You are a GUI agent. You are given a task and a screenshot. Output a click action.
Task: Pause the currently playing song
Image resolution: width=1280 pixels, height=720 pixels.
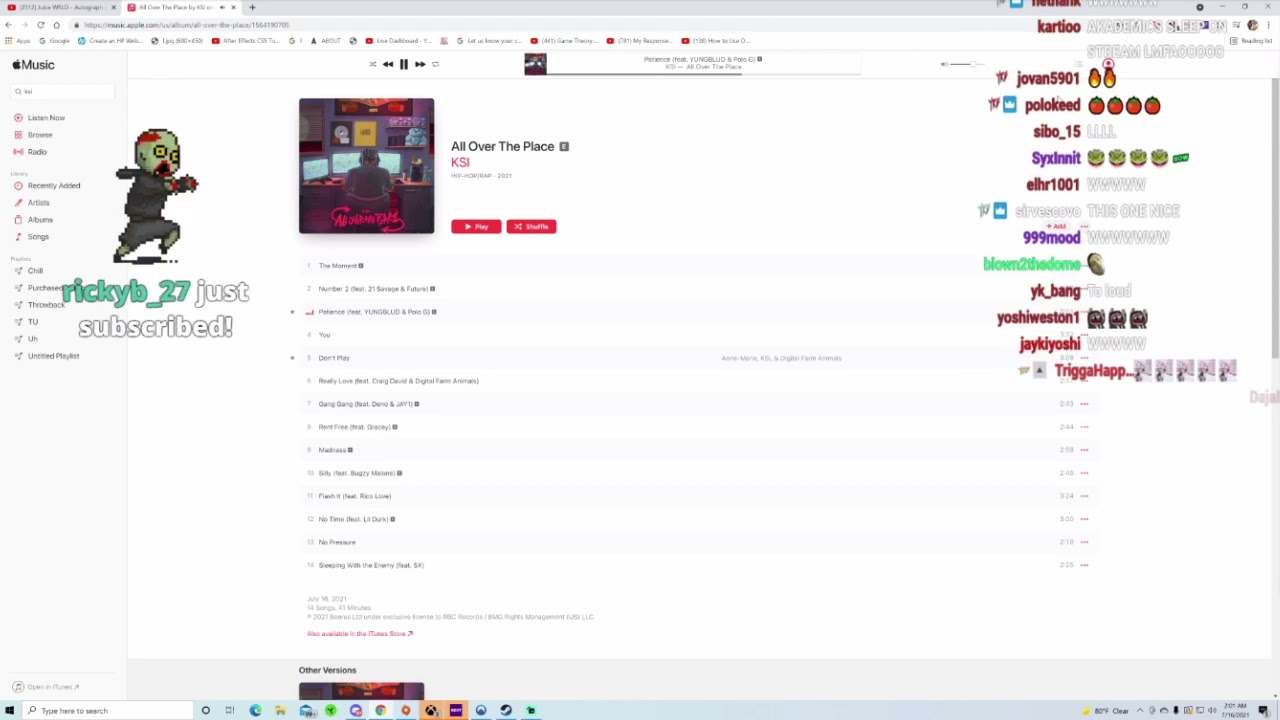(x=404, y=64)
